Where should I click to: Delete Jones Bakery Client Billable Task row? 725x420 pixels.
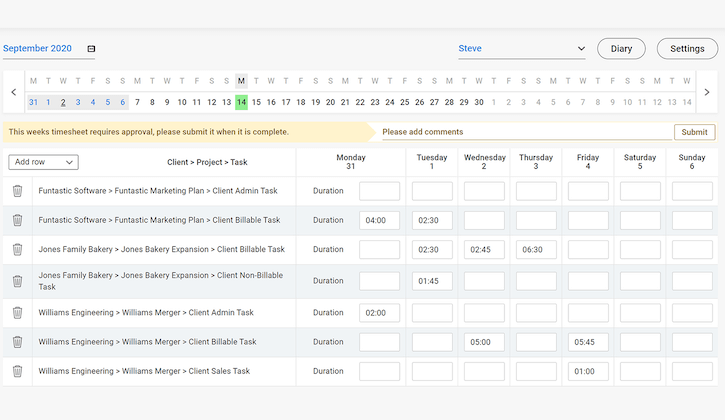[x=17, y=249]
